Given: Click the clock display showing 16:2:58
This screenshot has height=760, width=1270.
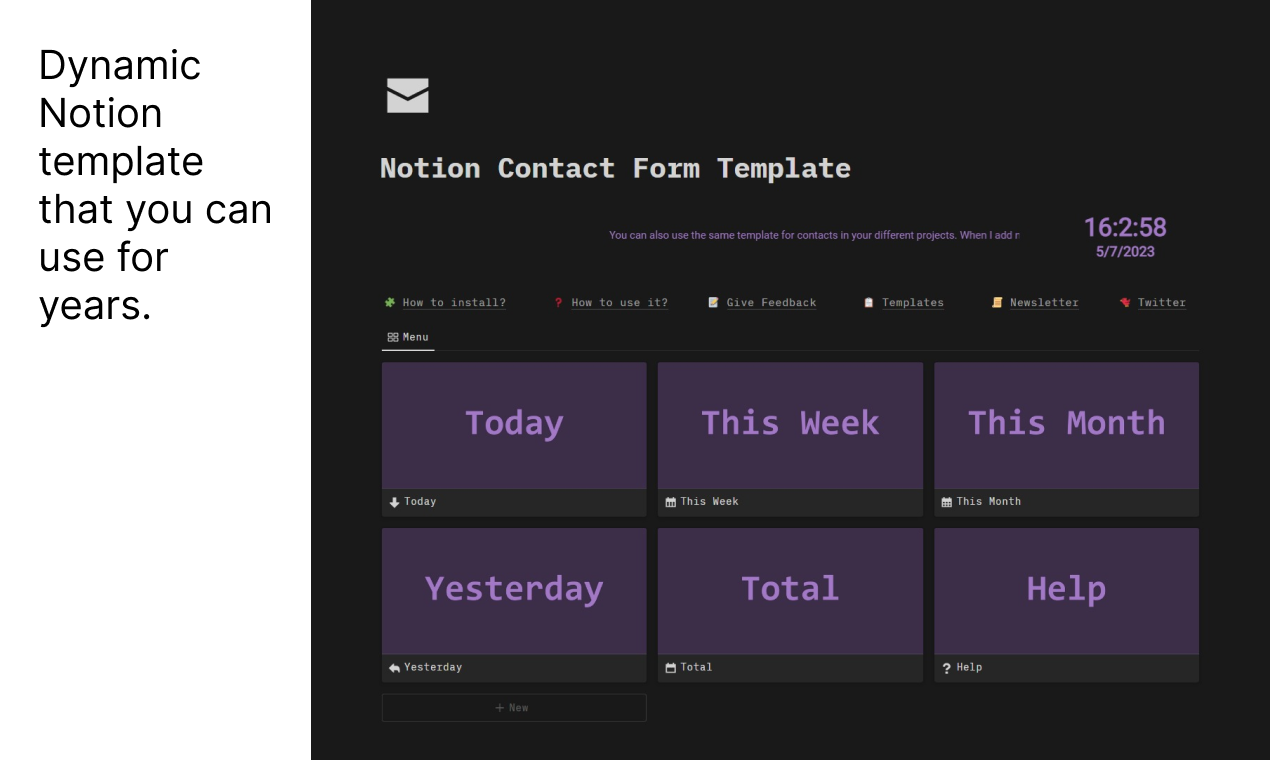Looking at the screenshot, I should (x=1124, y=227).
